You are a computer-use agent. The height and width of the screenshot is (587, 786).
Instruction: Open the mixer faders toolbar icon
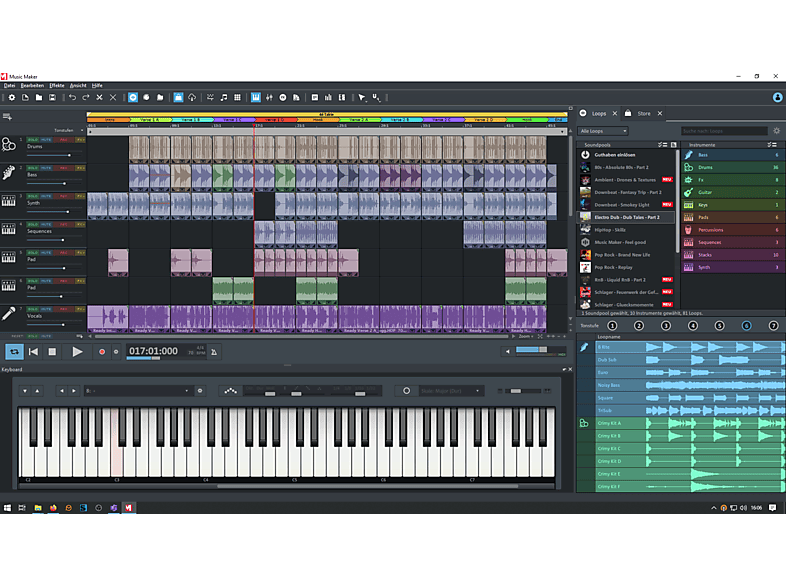click(269, 98)
